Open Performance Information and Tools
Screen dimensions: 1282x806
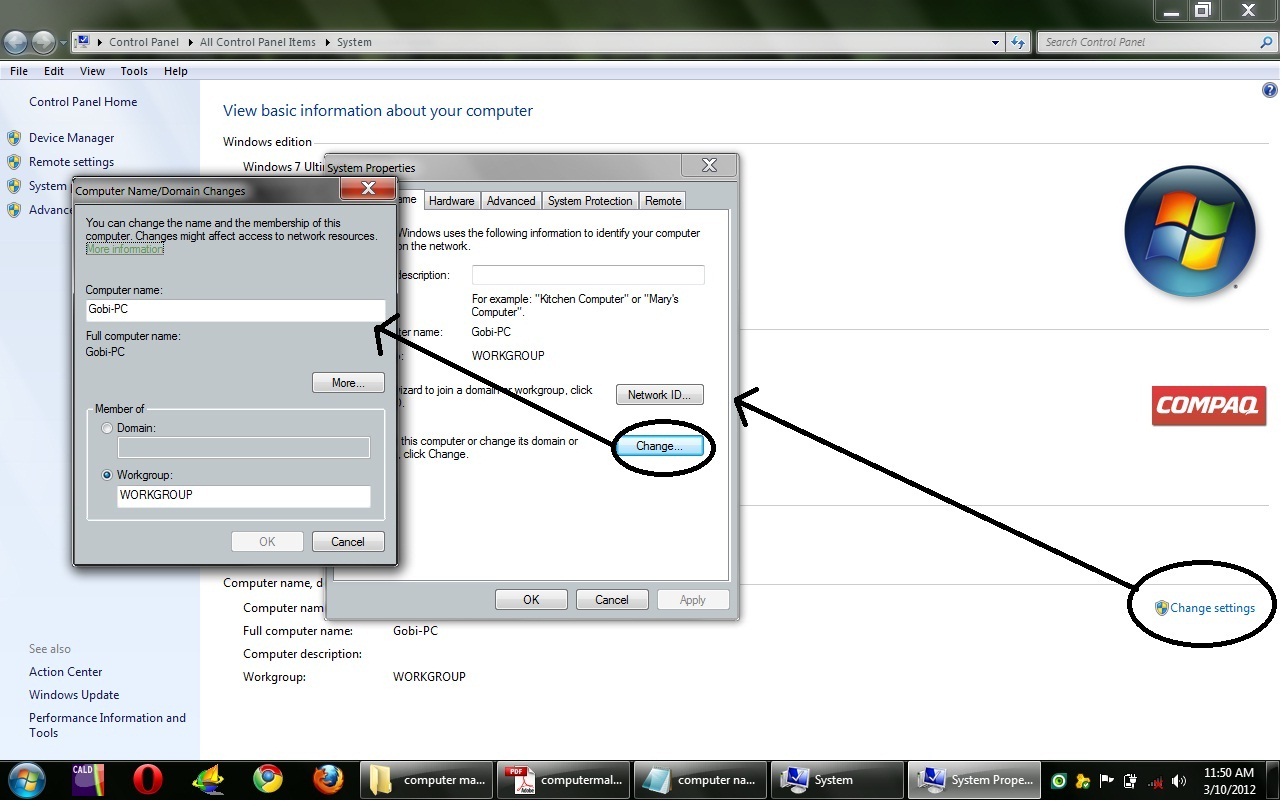pos(107,725)
